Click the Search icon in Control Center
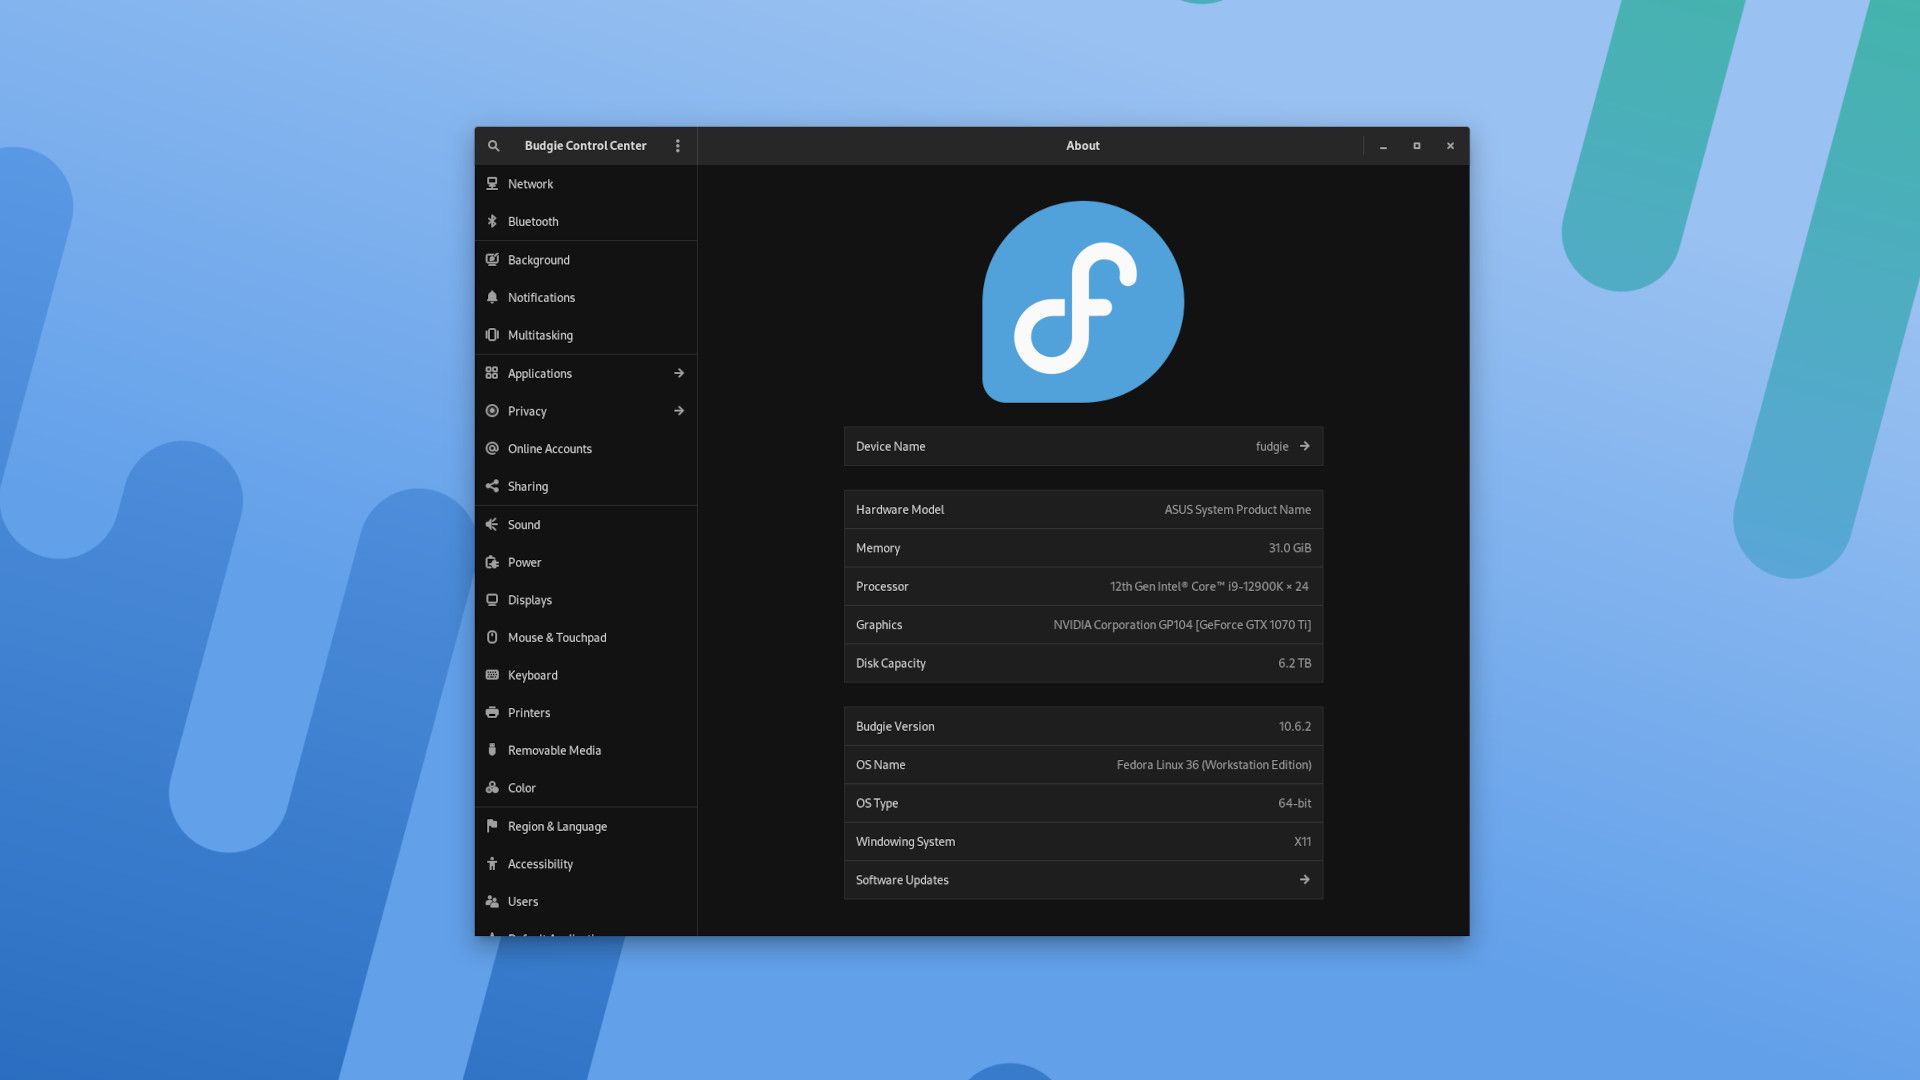1920x1080 pixels. click(x=493, y=145)
